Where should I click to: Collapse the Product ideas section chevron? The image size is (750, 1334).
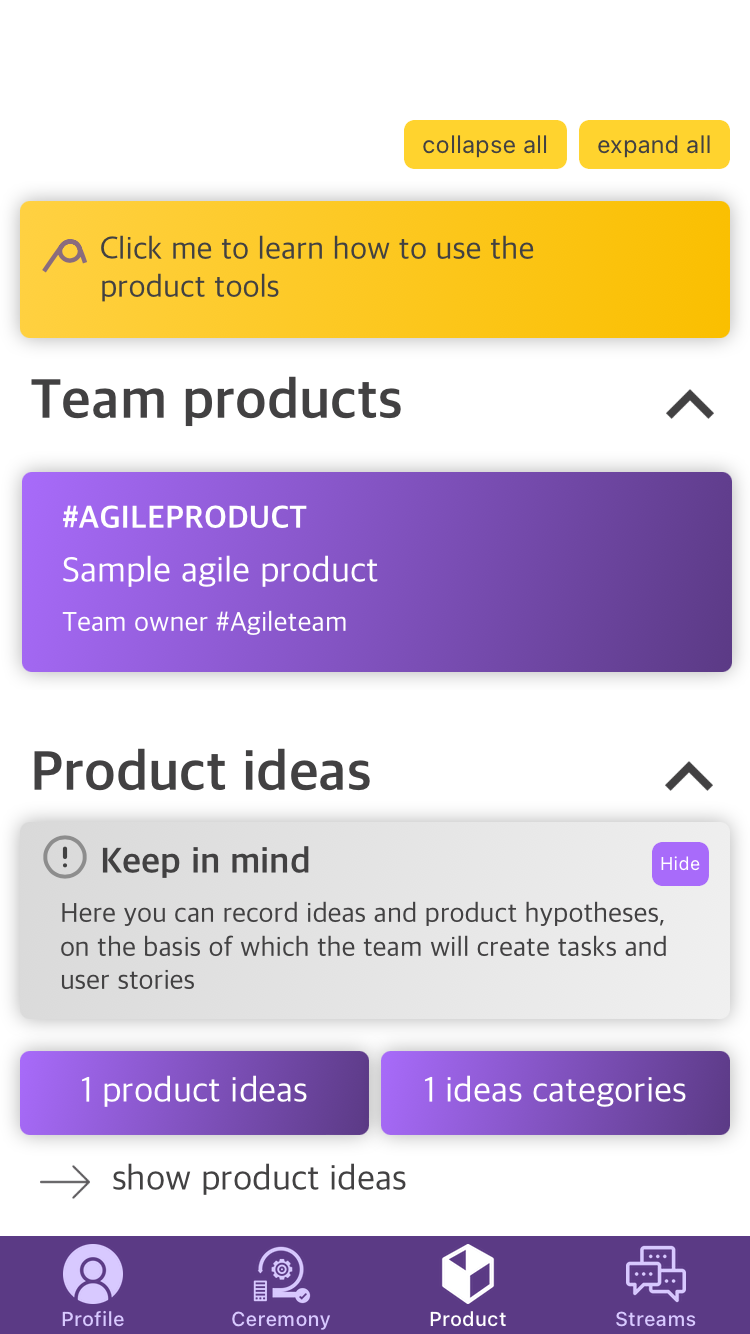click(690, 776)
